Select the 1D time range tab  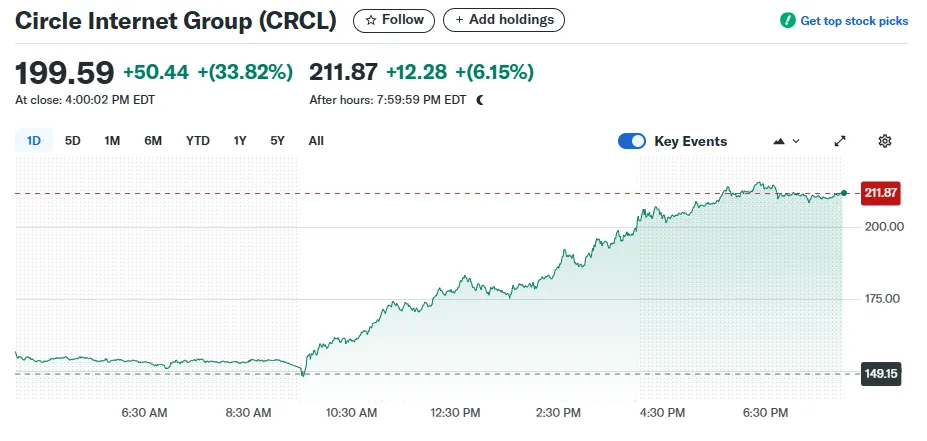[34, 141]
